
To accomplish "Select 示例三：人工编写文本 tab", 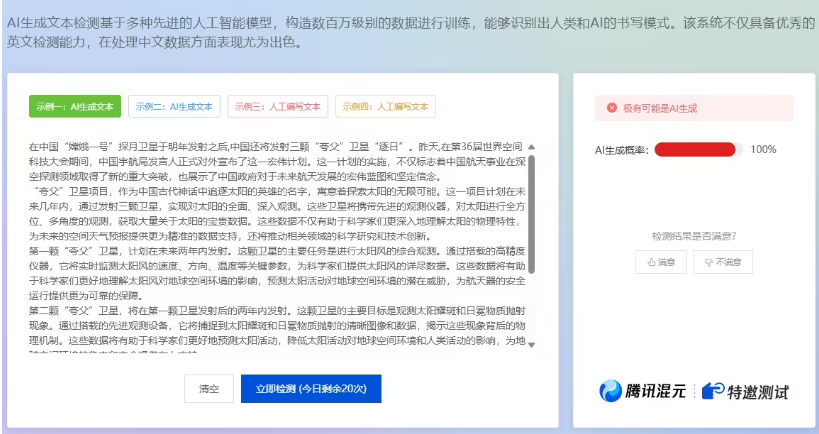I will (277, 107).
